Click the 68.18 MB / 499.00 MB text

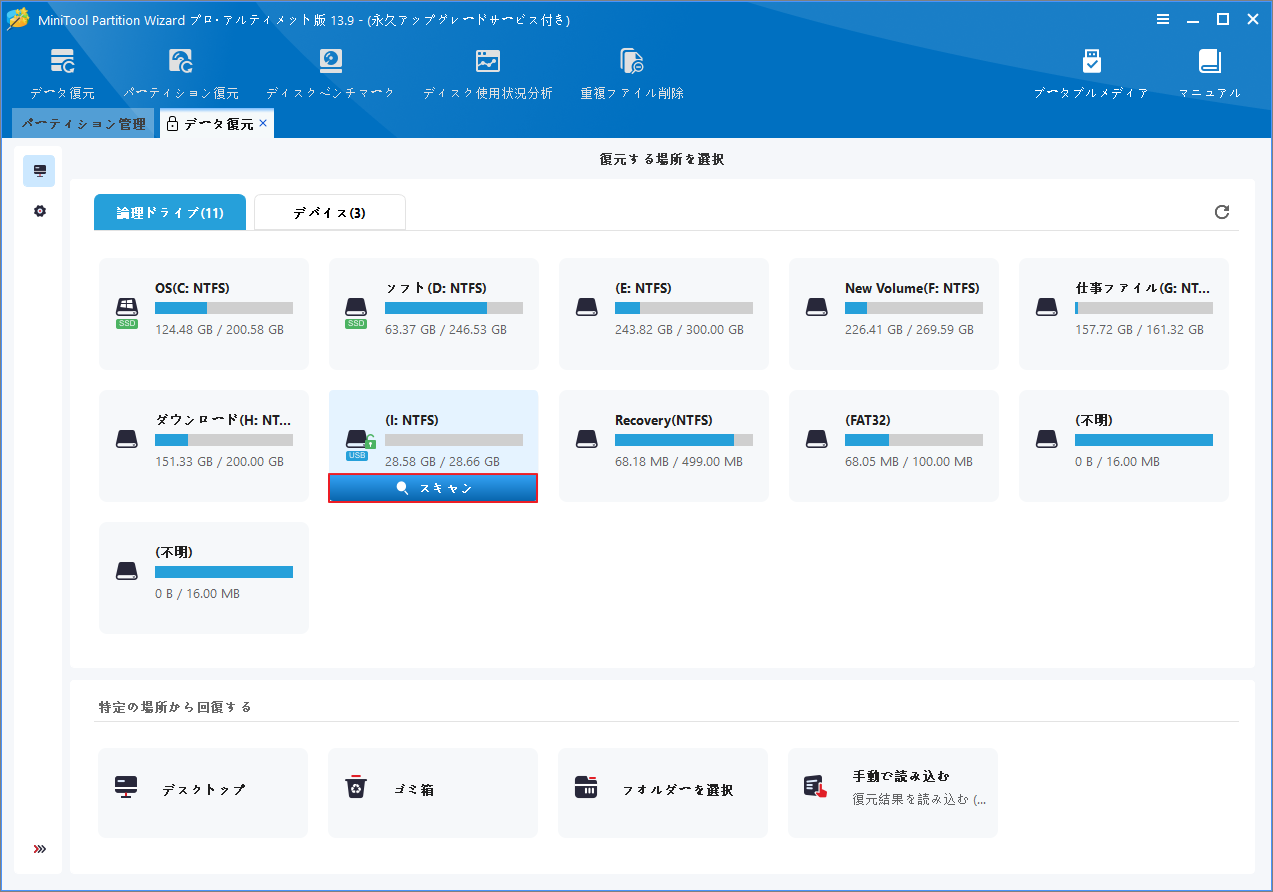(x=679, y=462)
